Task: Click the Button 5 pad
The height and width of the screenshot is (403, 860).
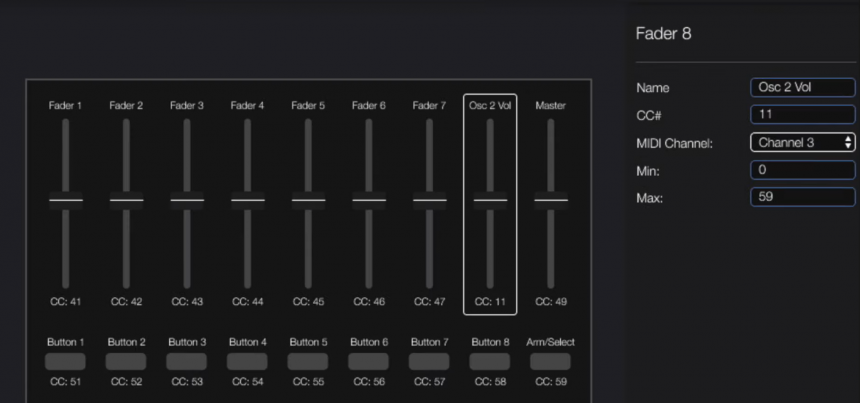Action: pos(308,362)
